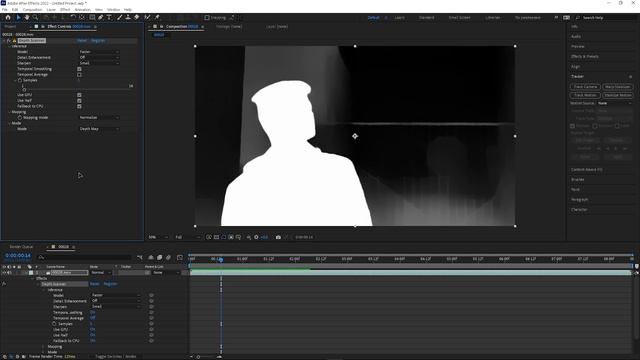Toggle the Mapping Mode stopwatch in Effect Controls
Viewport: 640px width, 360px height.
tap(20, 118)
